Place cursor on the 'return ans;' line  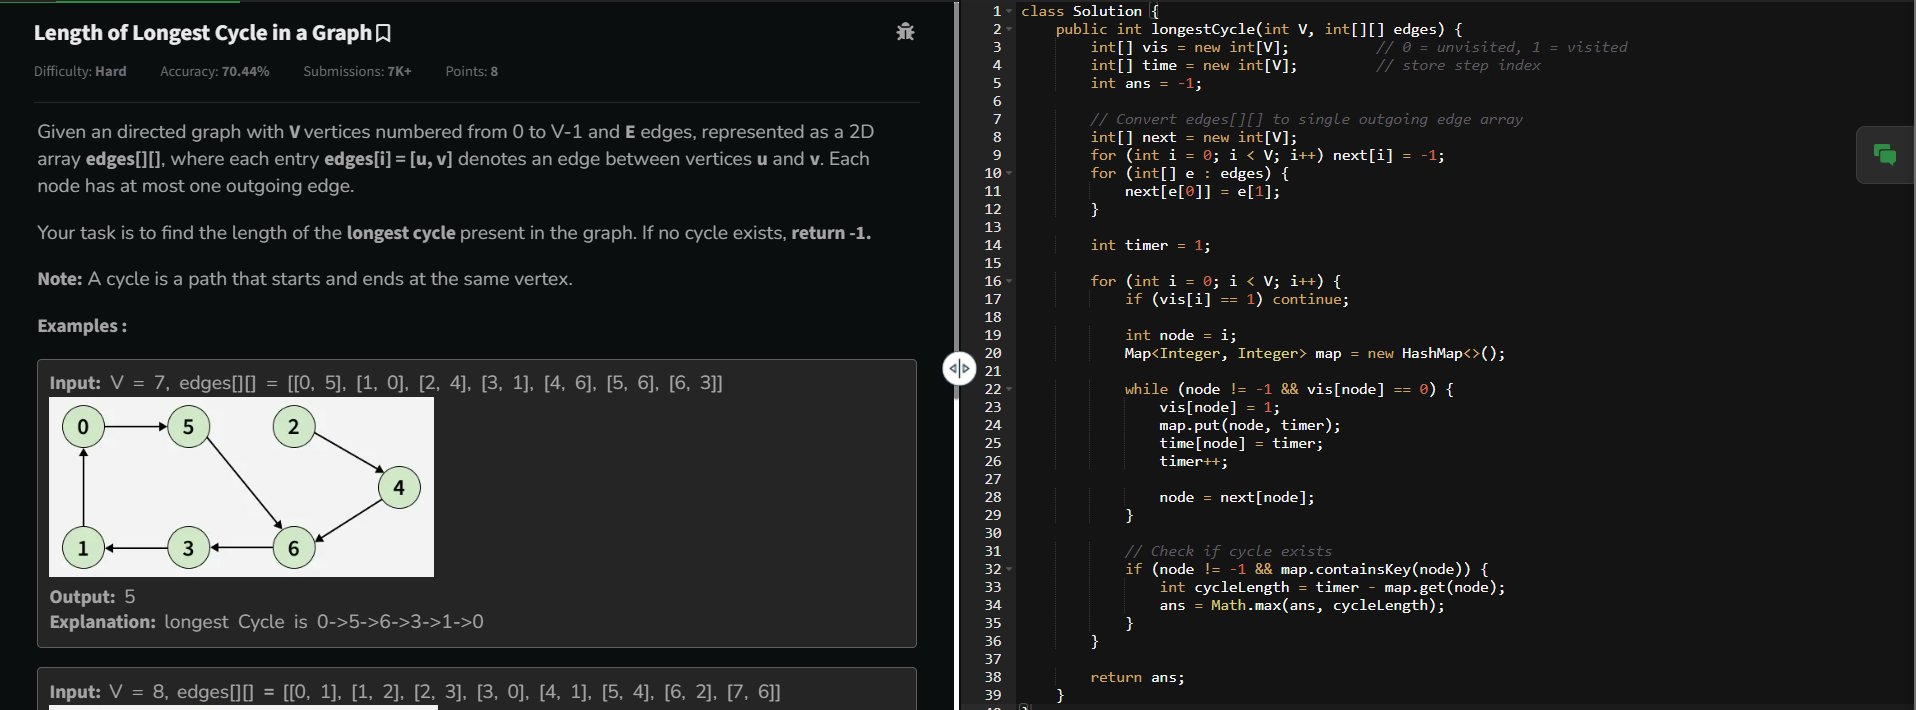click(x=1137, y=677)
